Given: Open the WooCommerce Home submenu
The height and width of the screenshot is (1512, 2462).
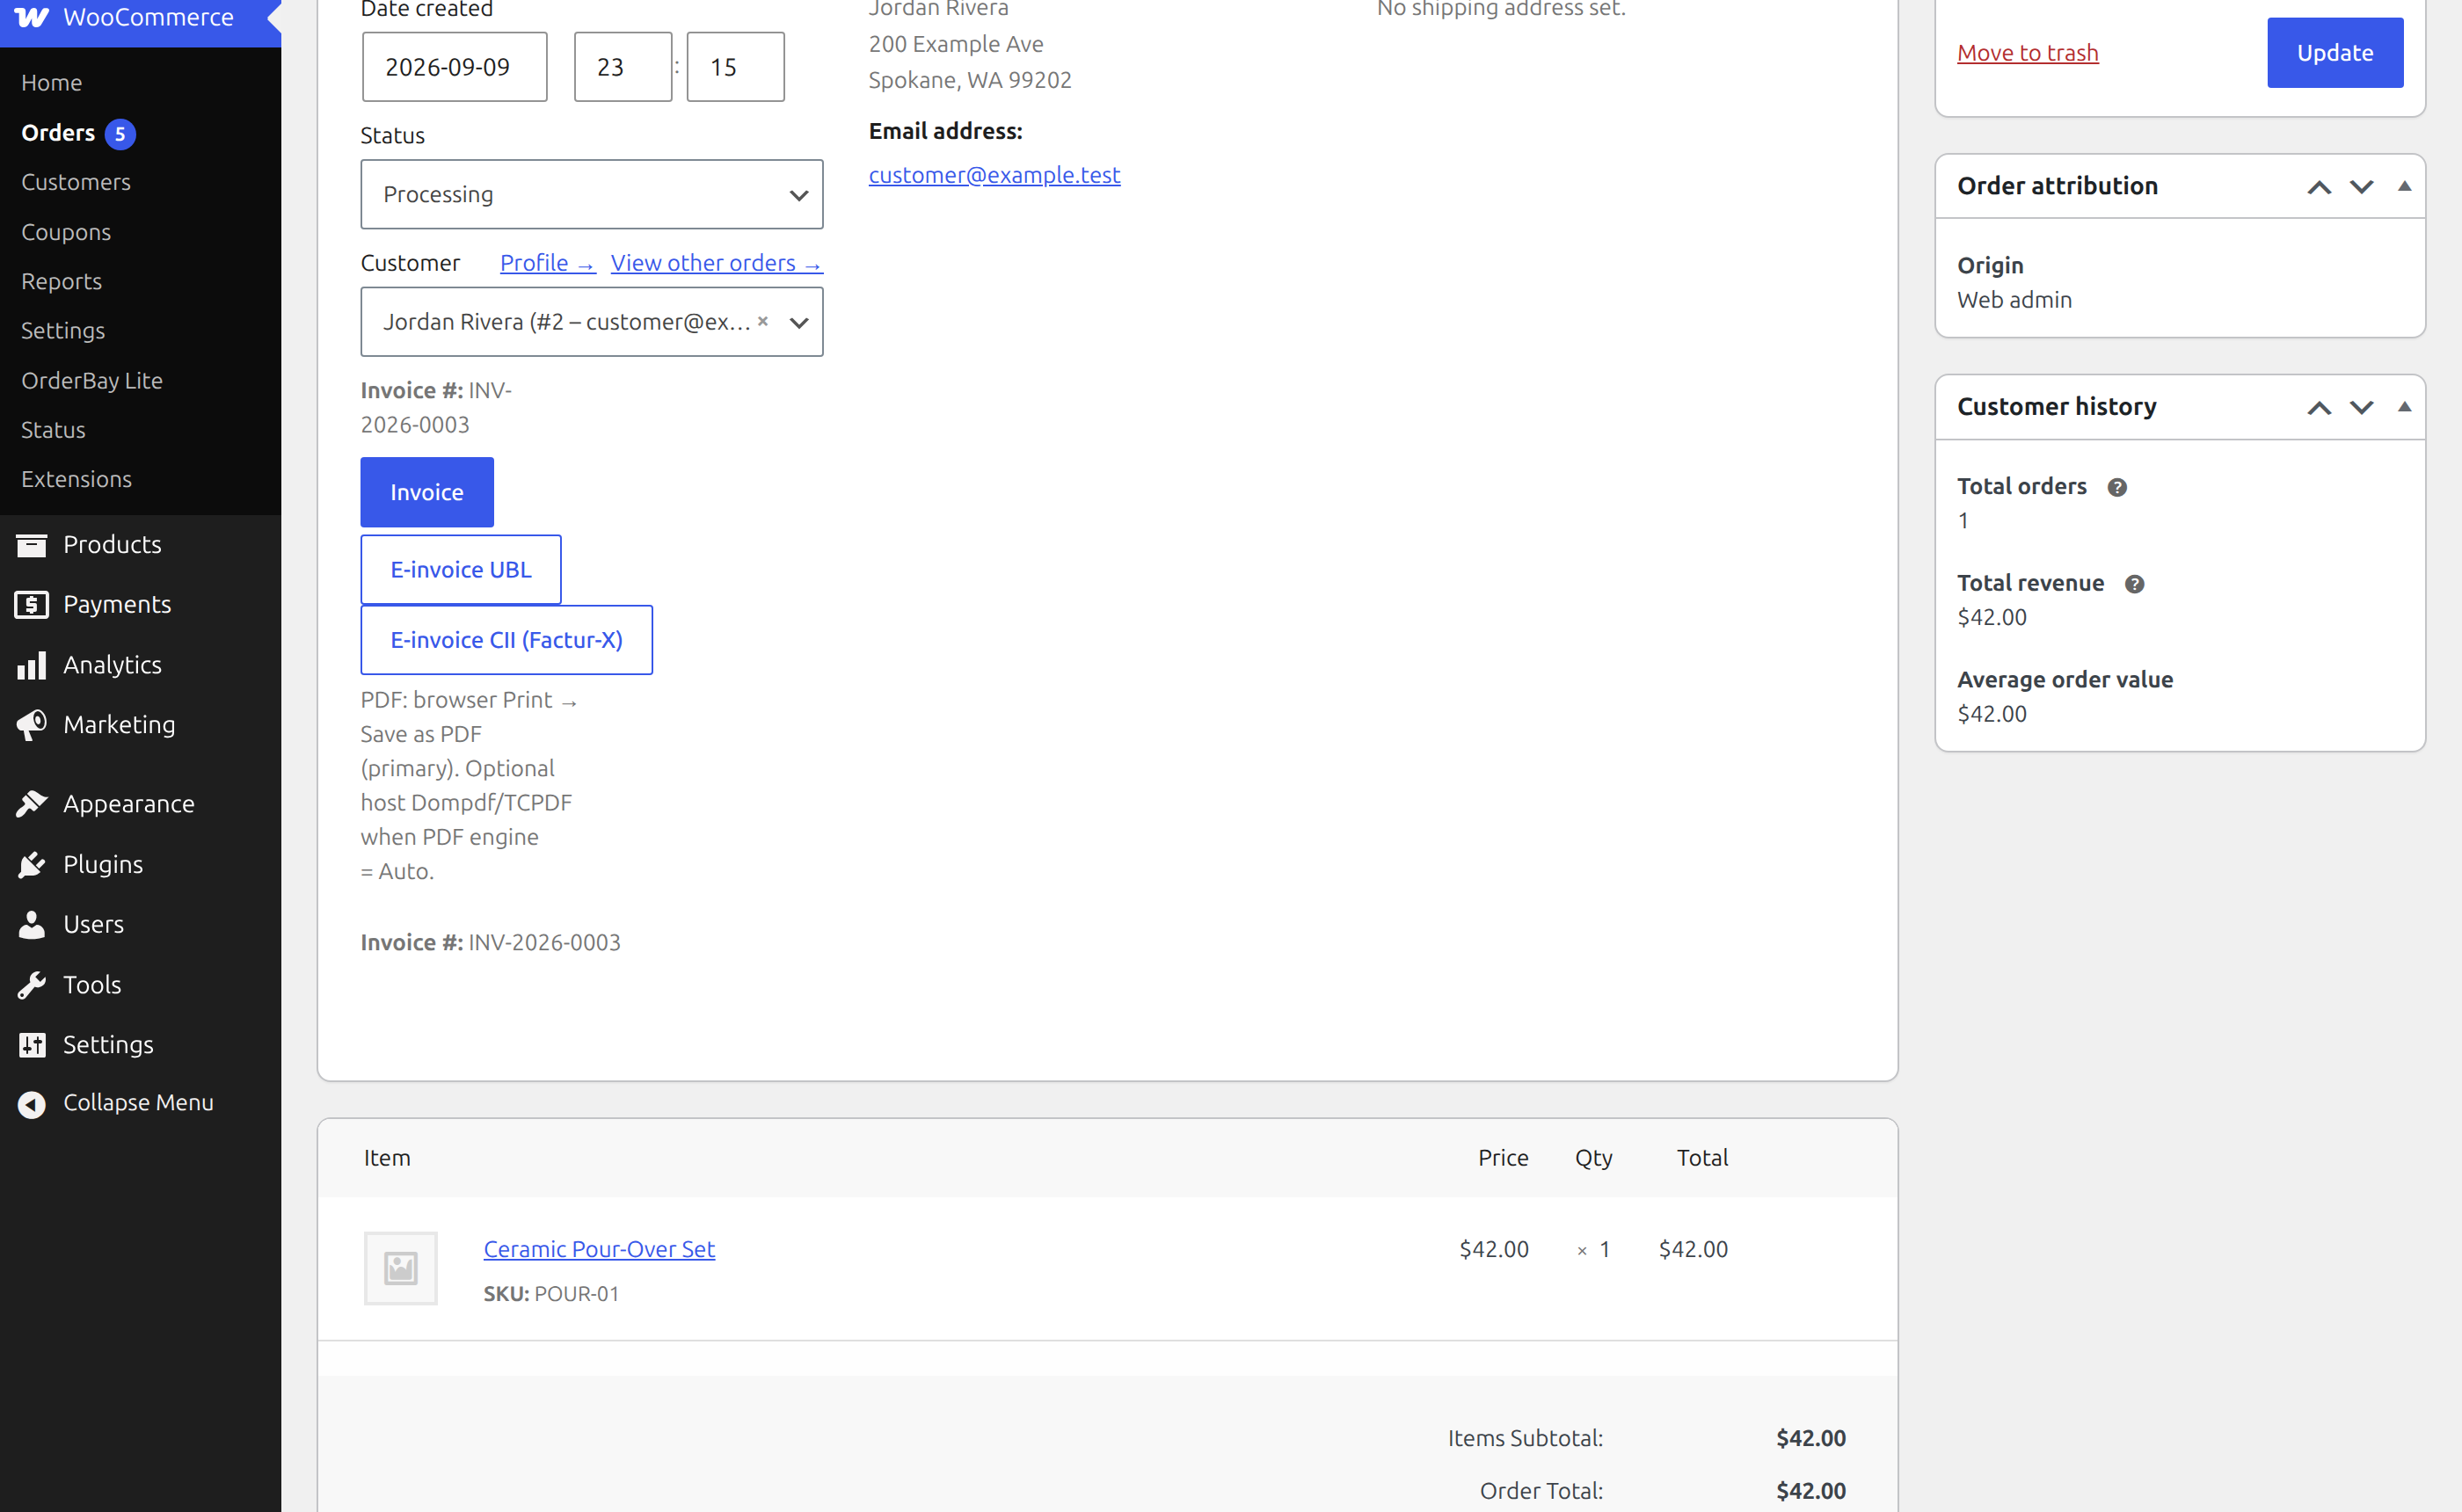Looking at the screenshot, I should (x=52, y=83).
